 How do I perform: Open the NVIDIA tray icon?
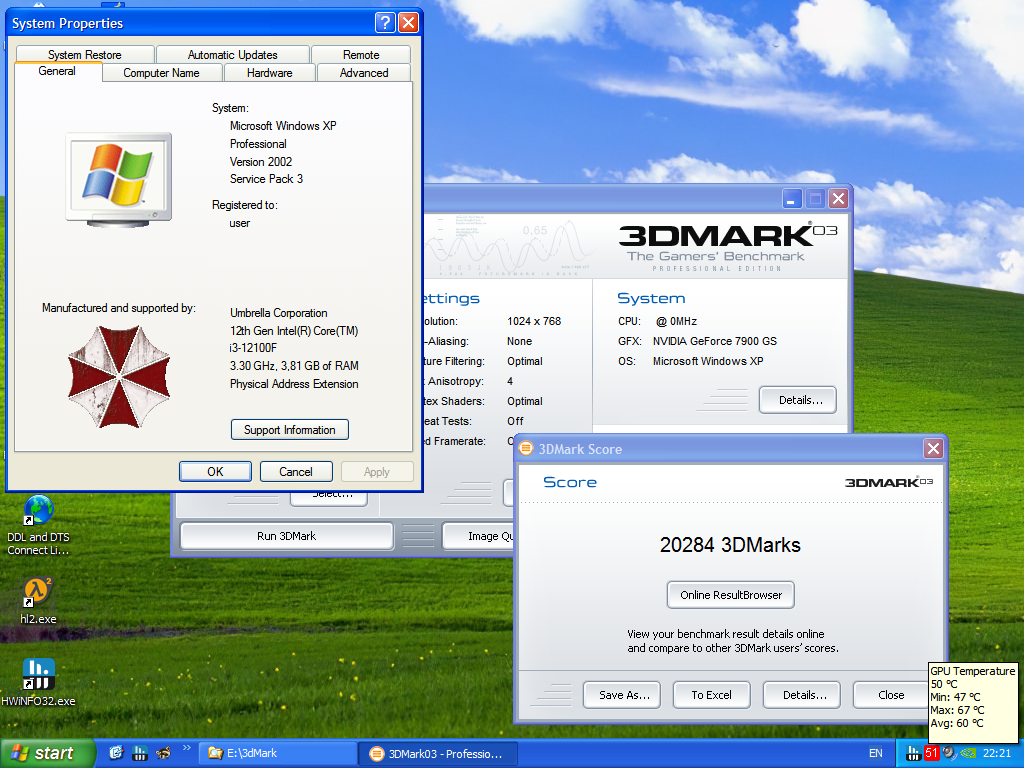(967, 754)
